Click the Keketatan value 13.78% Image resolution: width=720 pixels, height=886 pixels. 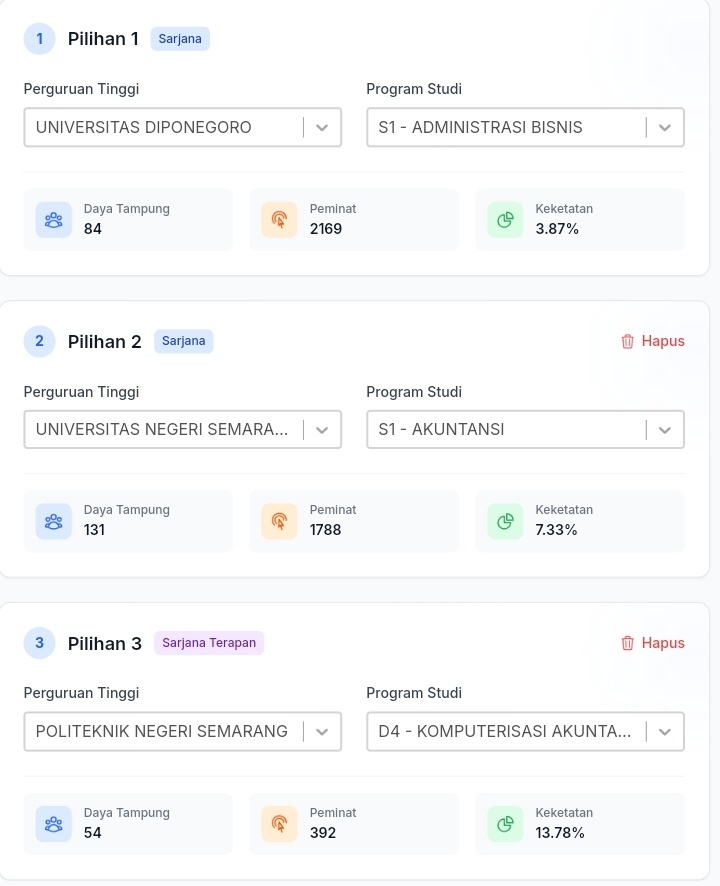560,833
